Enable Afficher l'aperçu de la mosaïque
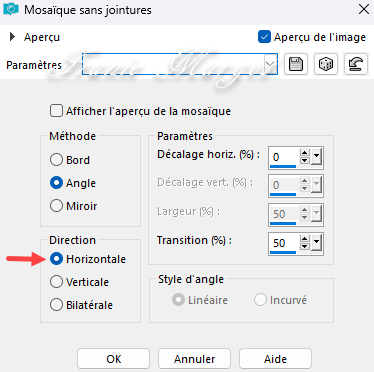Image resolution: width=374 pixels, height=372 pixels. pyautogui.click(x=56, y=111)
